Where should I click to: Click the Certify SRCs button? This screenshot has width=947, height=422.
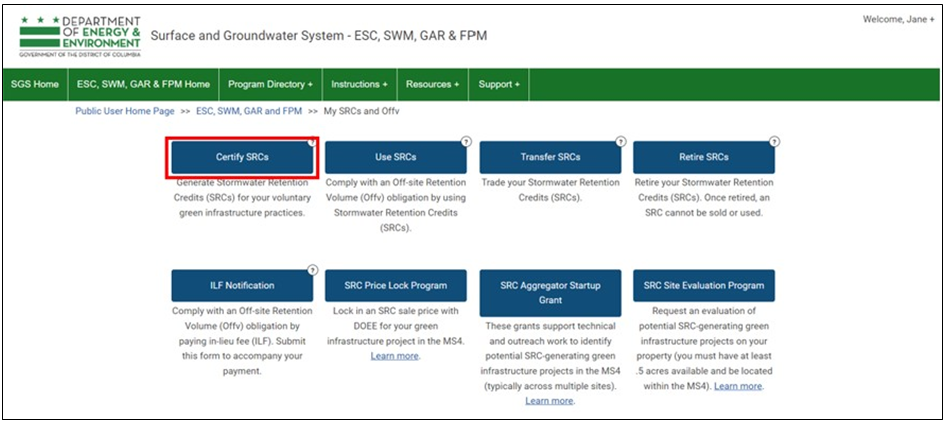click(x=242, y=158)
